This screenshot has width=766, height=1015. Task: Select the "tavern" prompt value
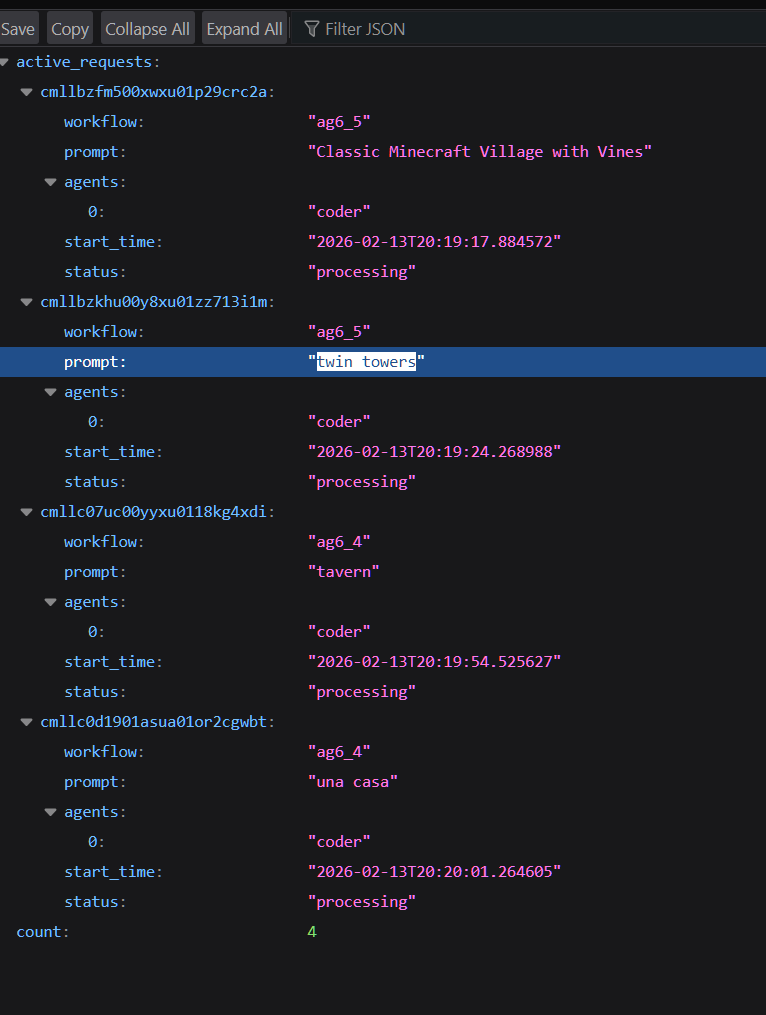tap(343, 572)
